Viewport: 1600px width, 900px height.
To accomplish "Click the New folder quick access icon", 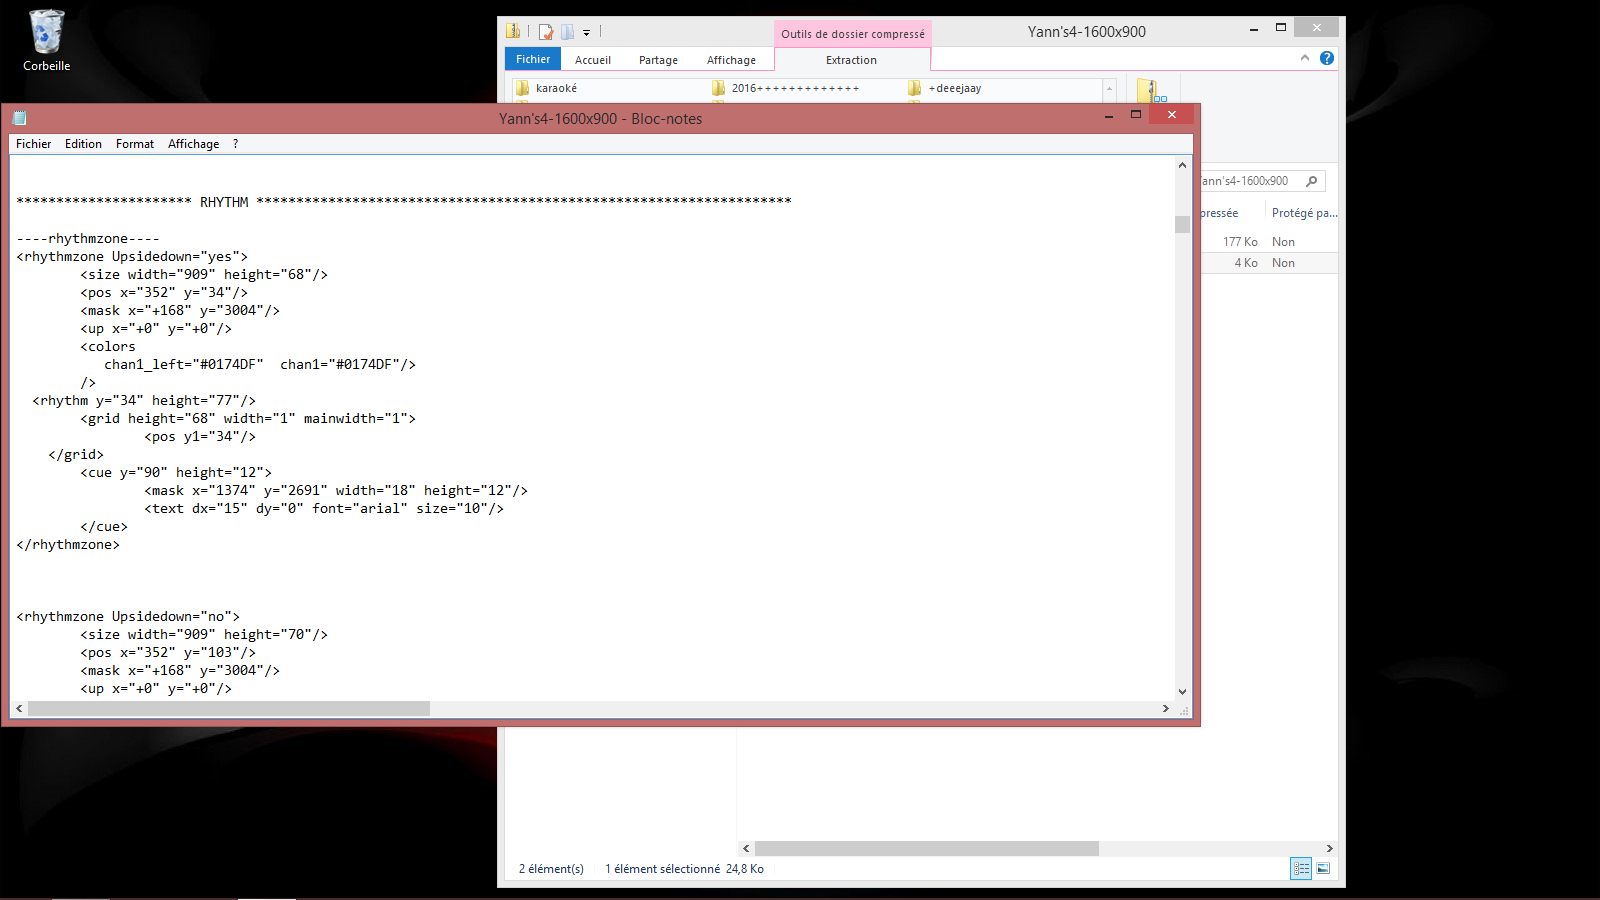I will coord(567,32).
